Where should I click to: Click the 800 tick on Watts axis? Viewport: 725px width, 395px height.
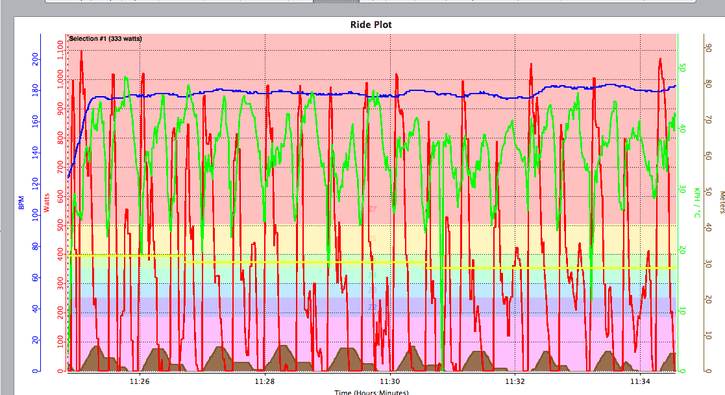pyautogui.click(x=60, y=137)
